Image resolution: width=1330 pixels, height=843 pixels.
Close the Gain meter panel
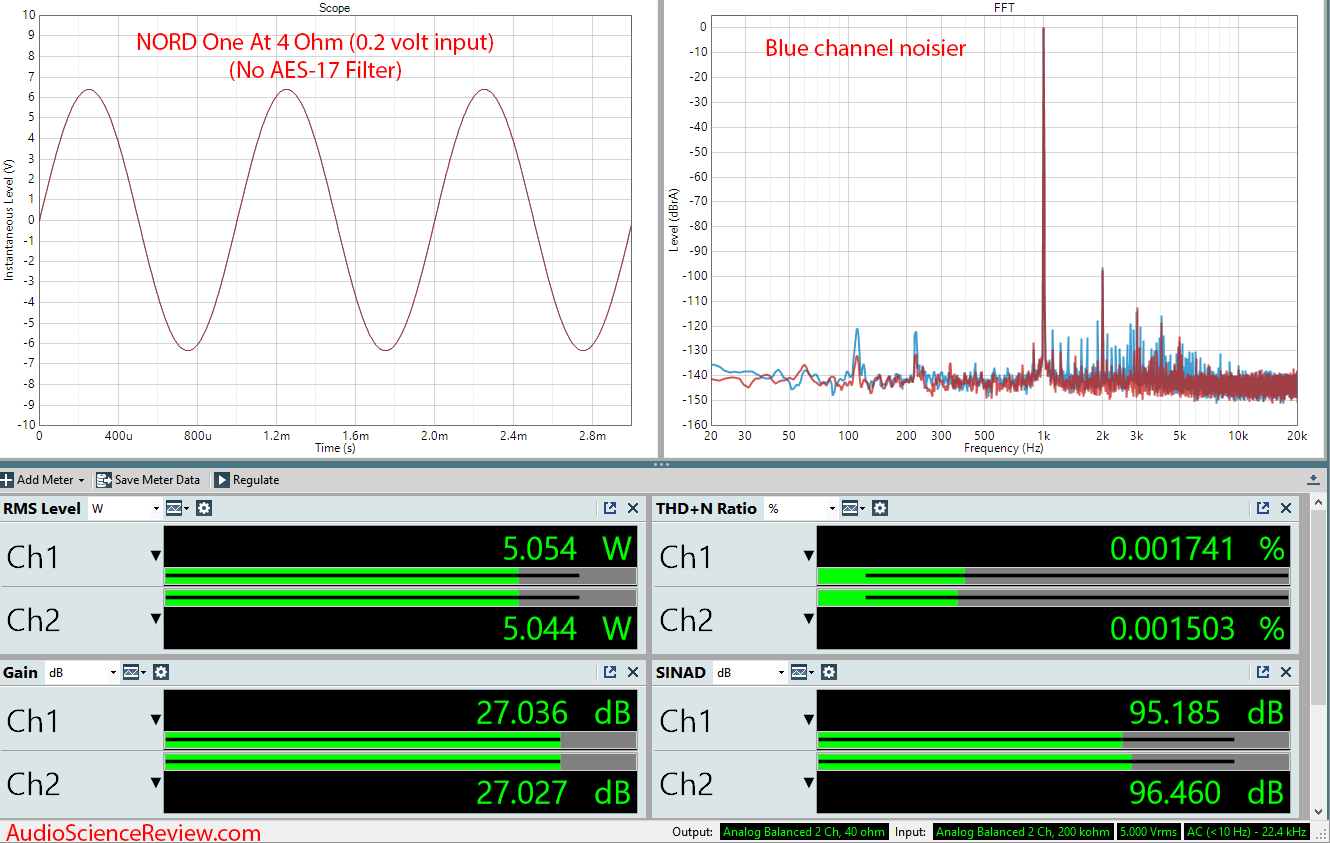pyautogui.click(x=633, y=672)
